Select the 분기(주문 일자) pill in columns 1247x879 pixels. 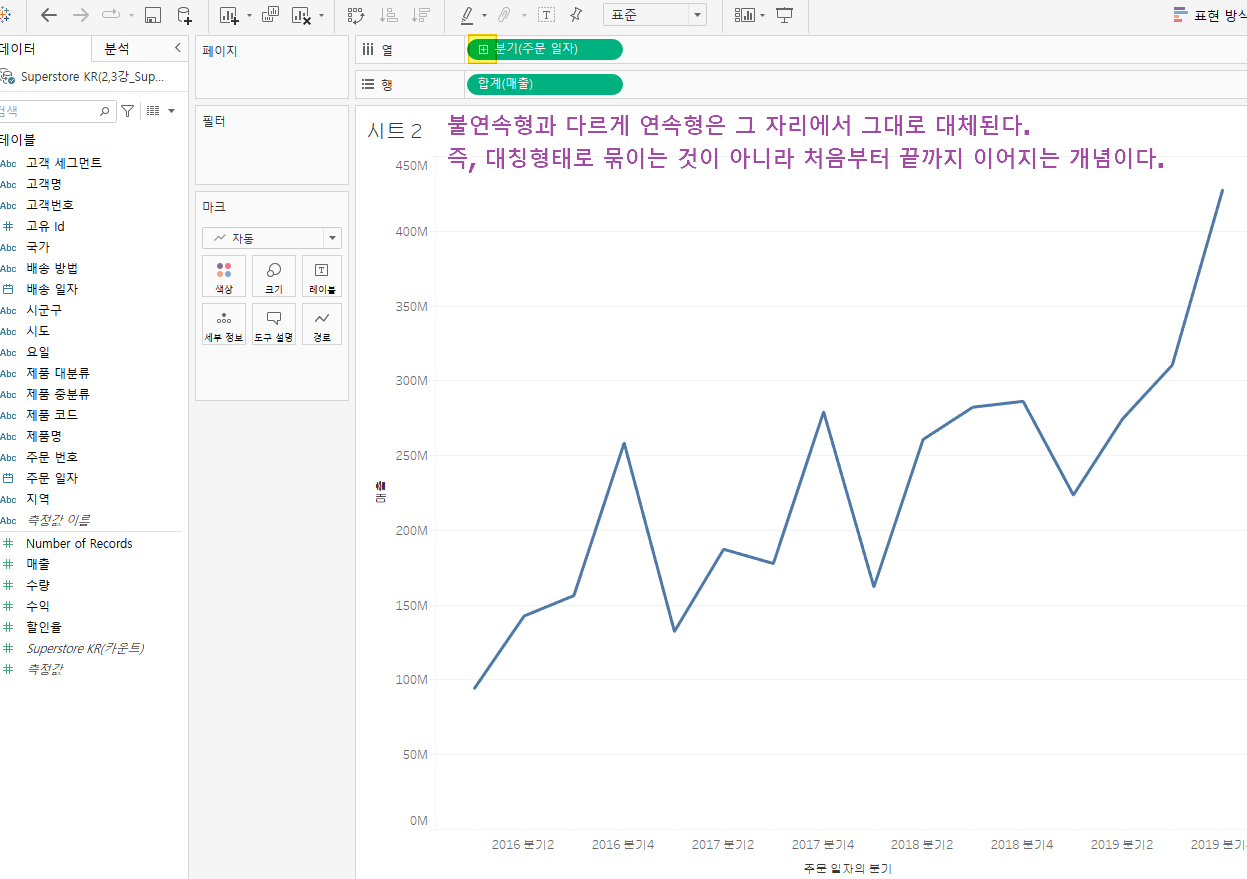tap(545, 49)
